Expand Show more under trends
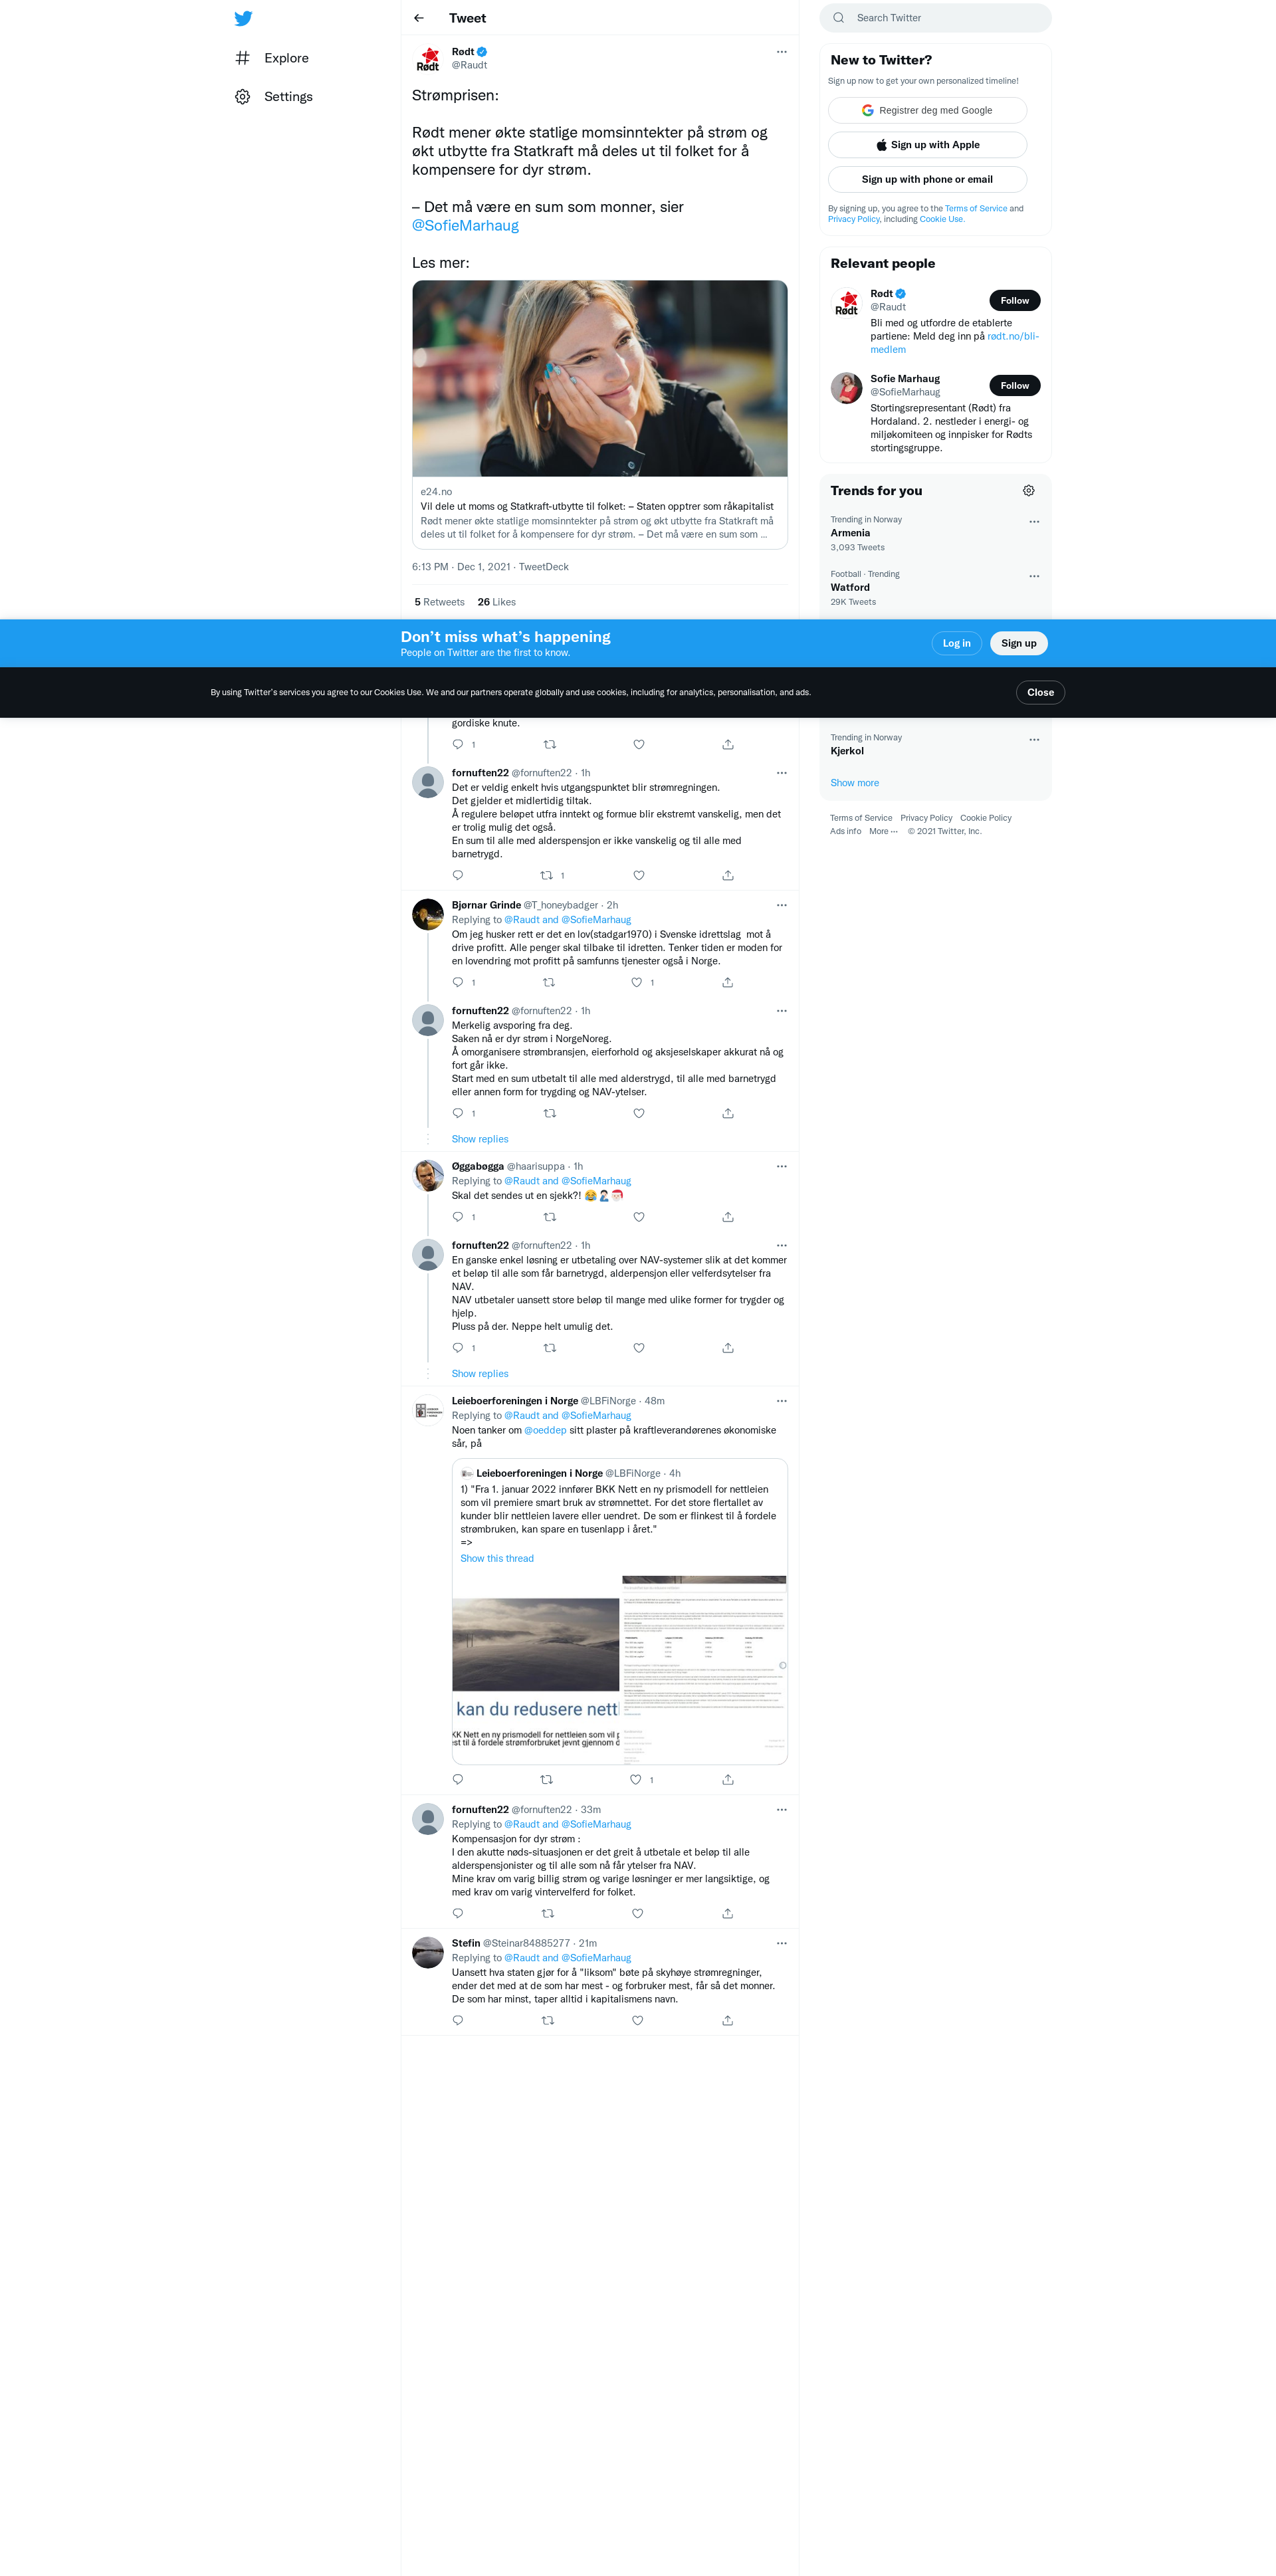 [854, 783]
